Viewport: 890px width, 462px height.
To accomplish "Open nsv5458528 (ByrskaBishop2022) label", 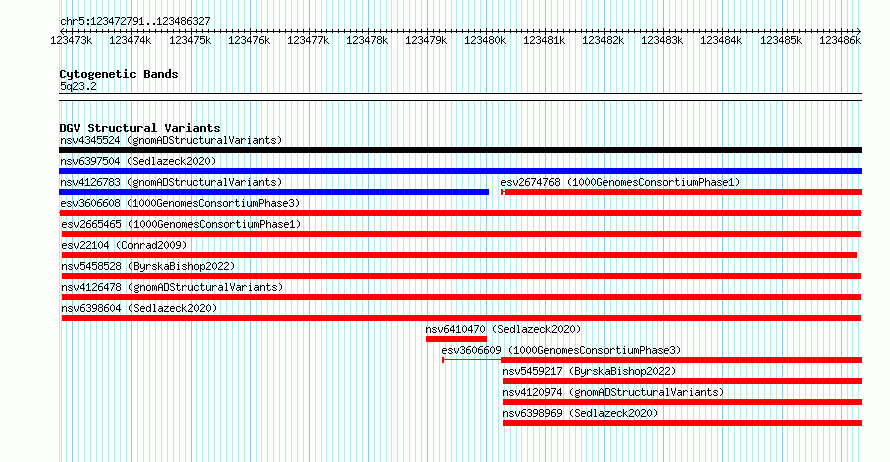I will [x=148, y=266].
